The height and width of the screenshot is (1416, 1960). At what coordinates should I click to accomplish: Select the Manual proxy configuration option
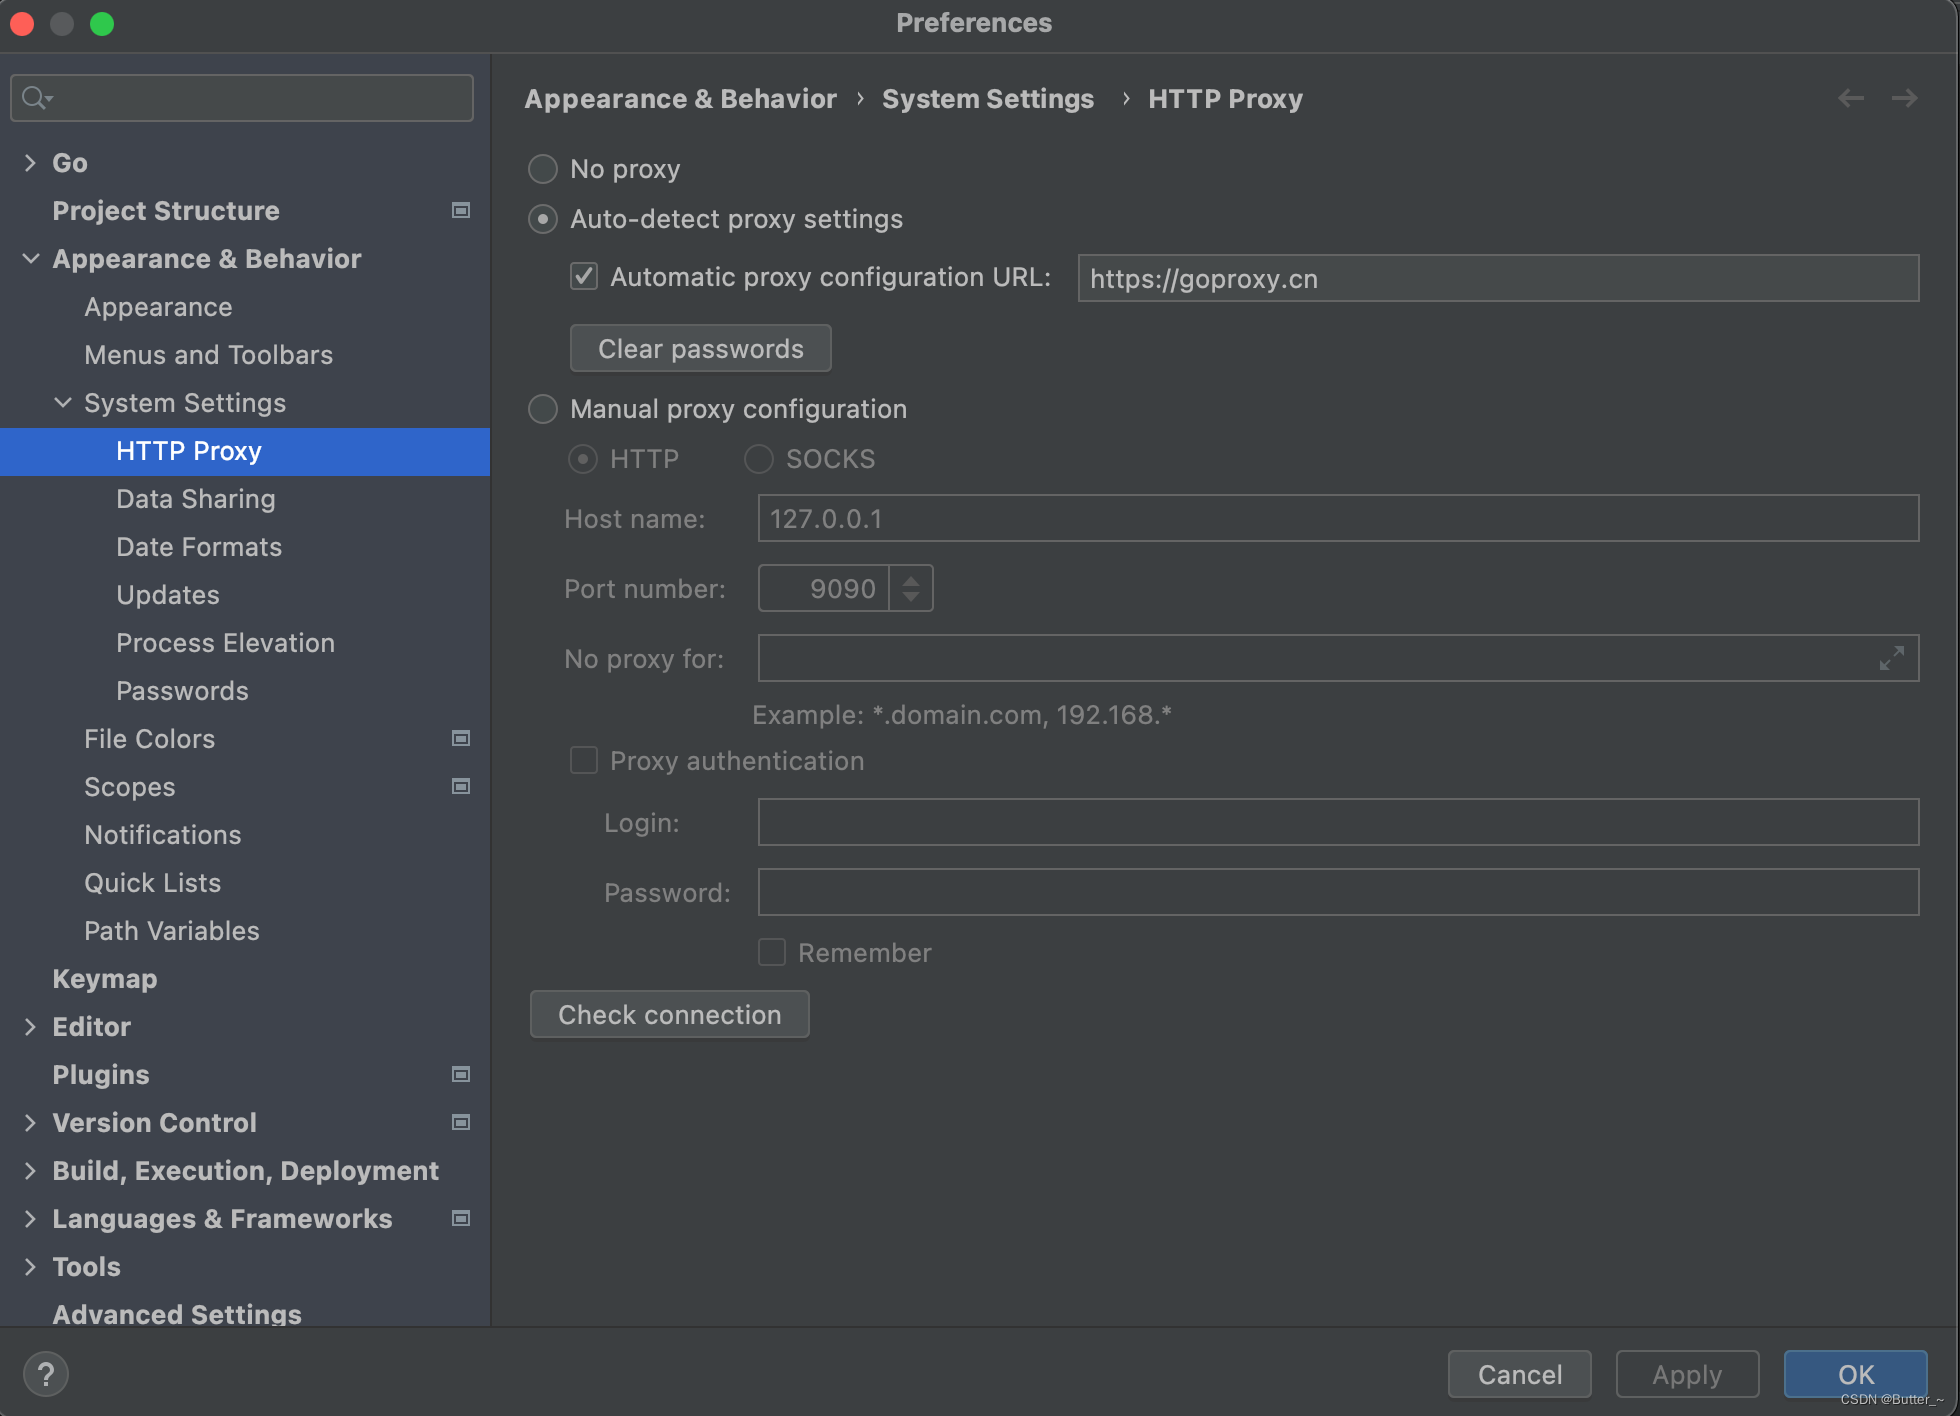(542, 408)
